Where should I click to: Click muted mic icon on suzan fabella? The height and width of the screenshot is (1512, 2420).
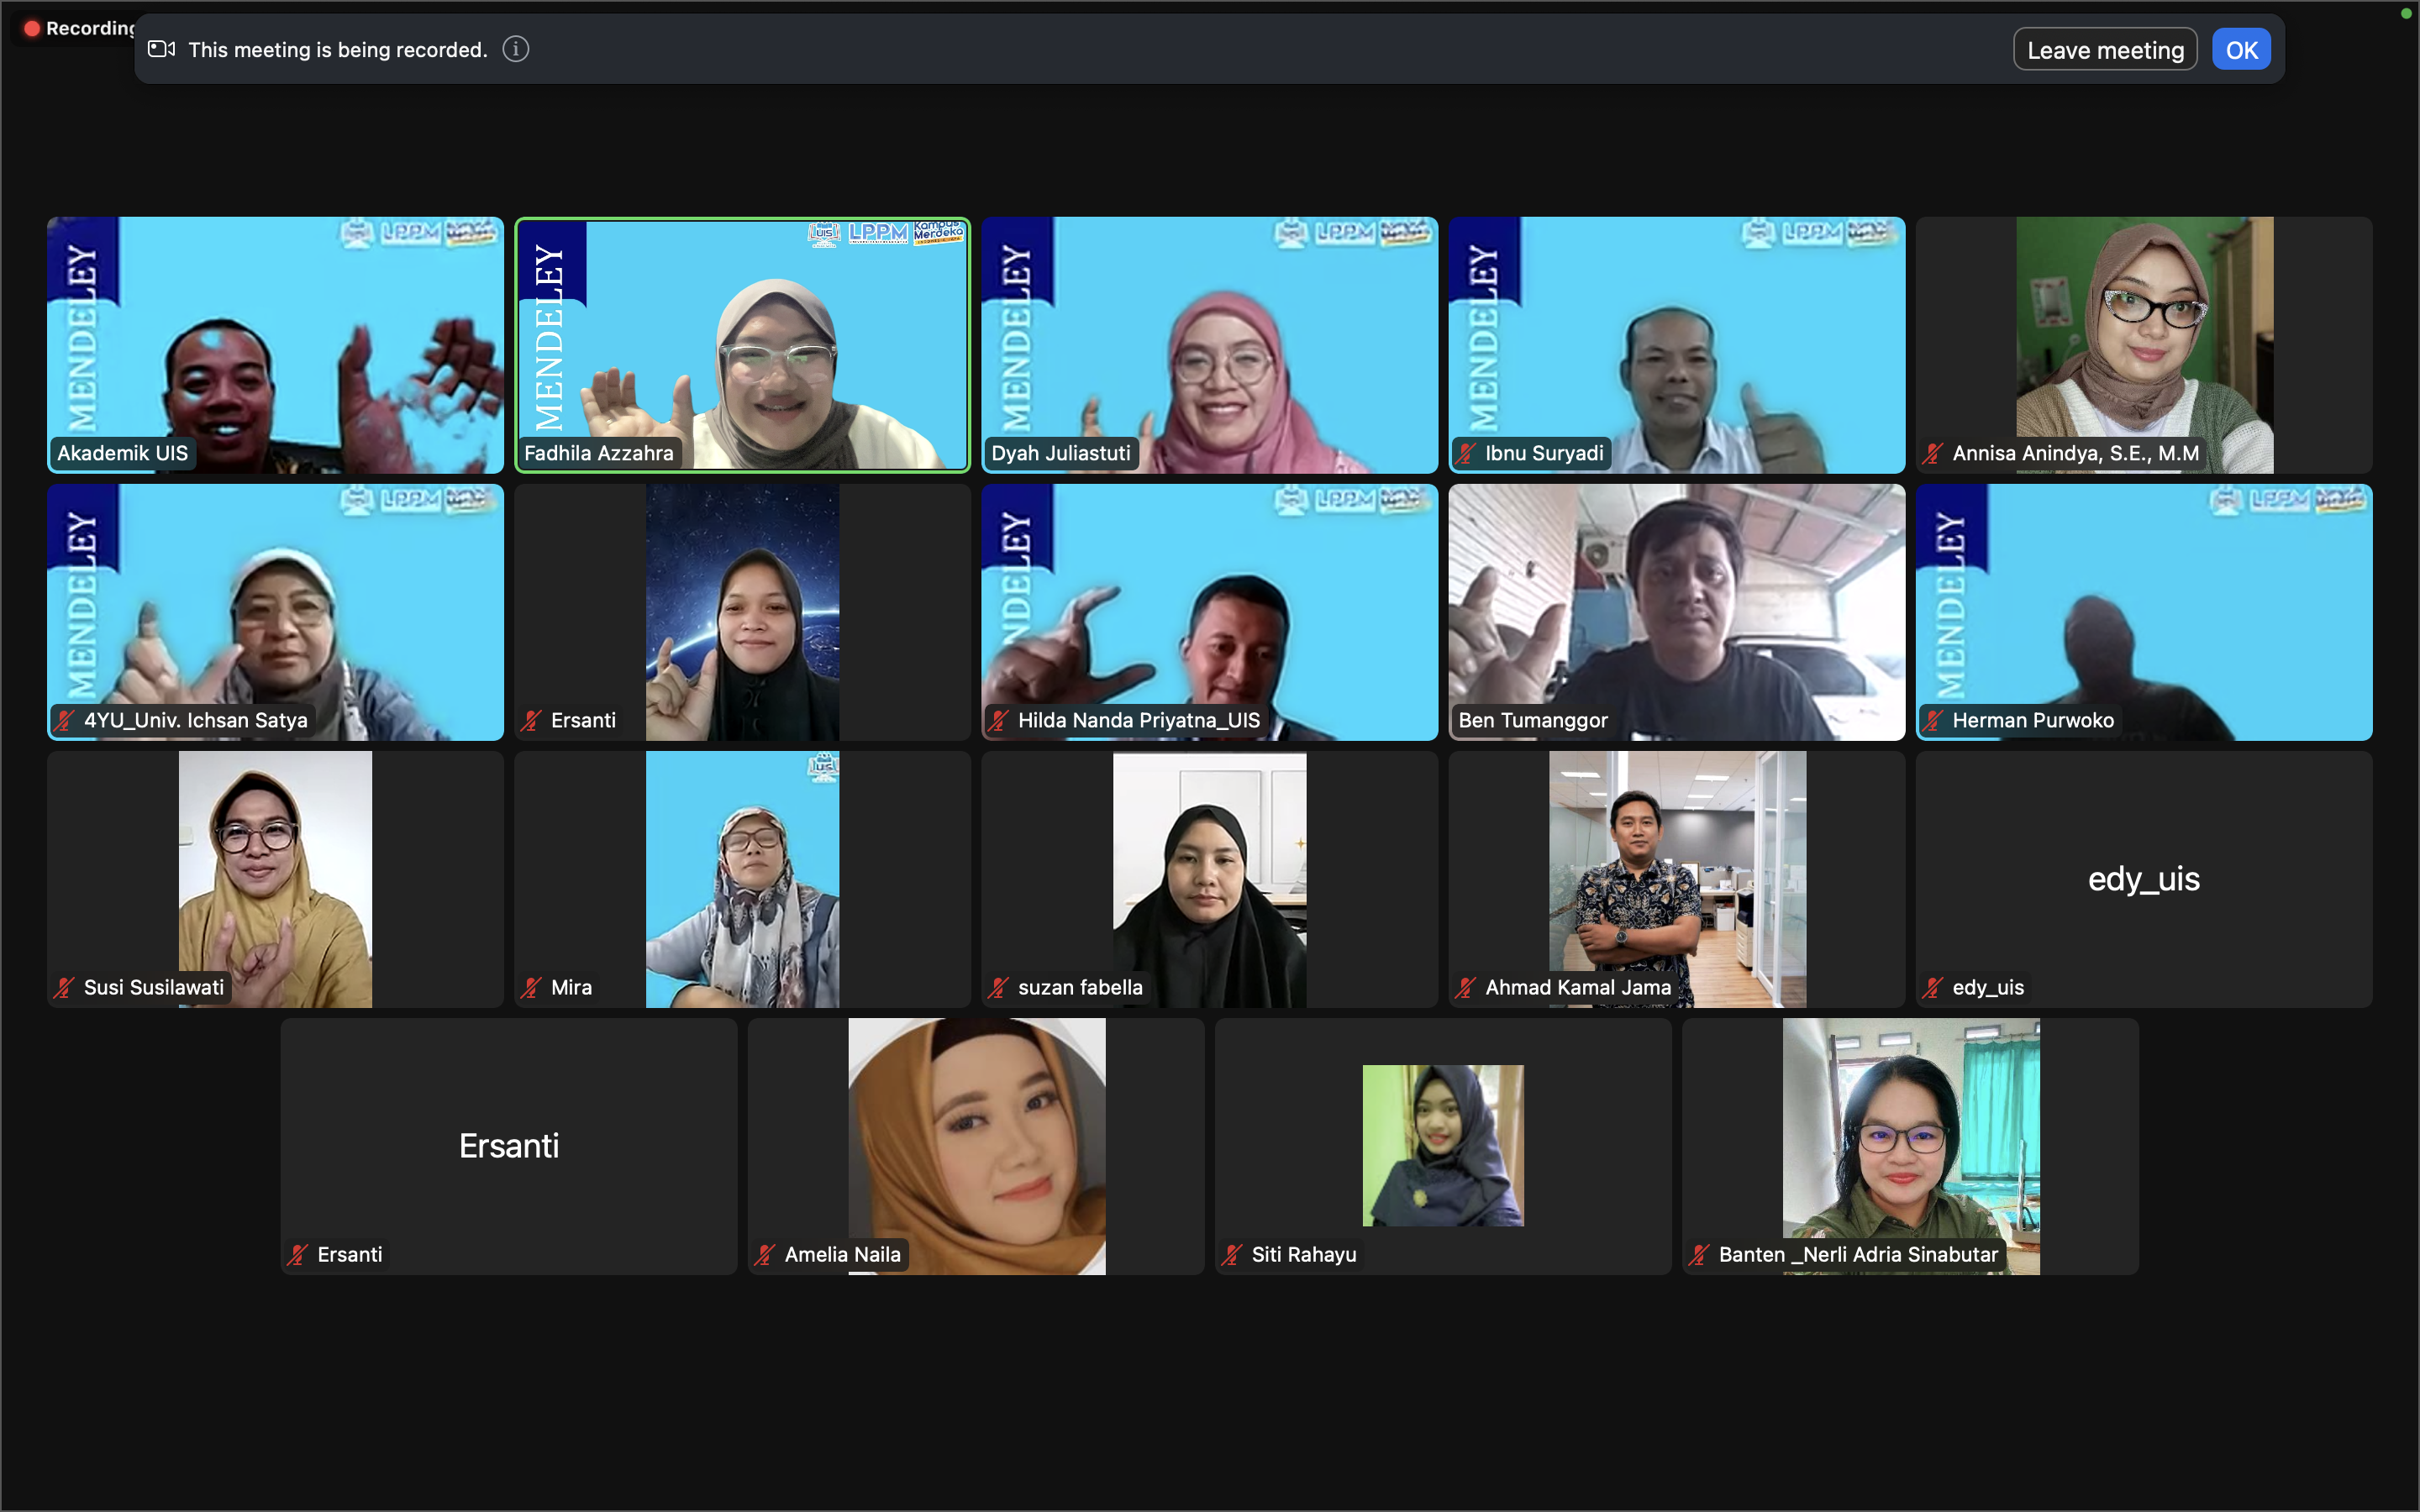click(998, 987)
